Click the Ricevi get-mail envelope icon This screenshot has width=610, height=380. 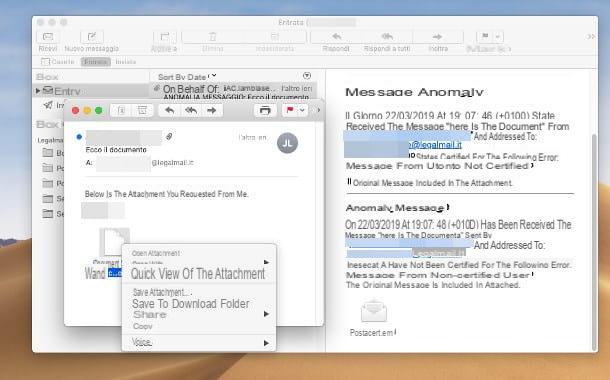click(47, 37)
